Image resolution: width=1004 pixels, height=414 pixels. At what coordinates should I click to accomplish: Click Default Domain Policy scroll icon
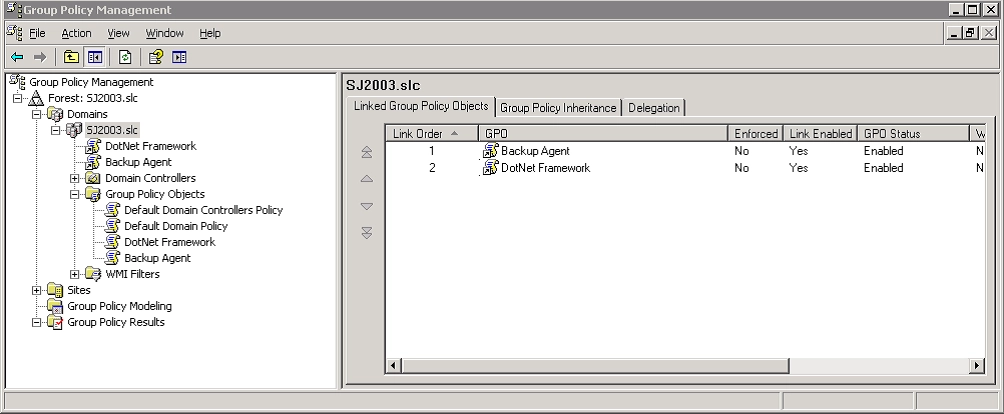click(x=113, y=226)
